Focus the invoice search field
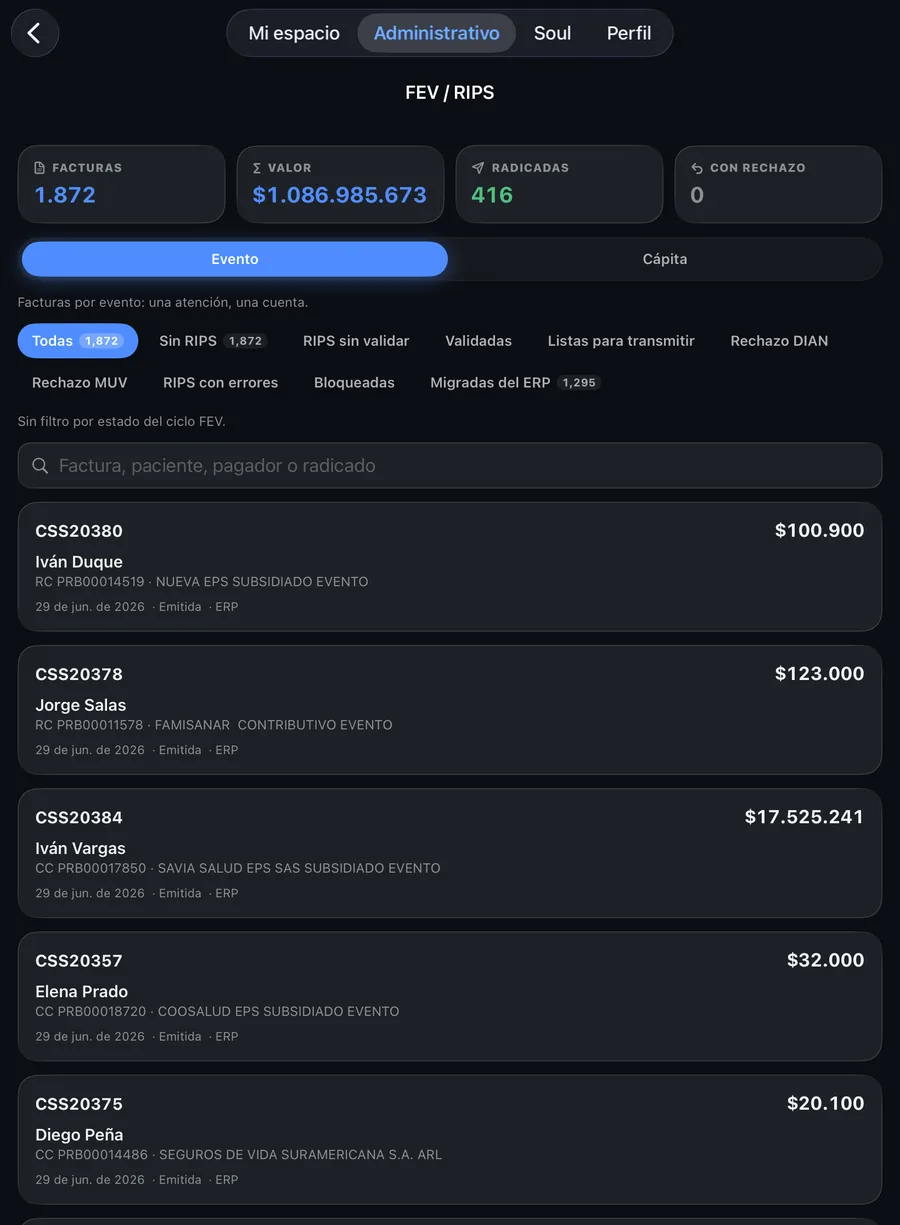Screen dimensions: 900x1225 450,466
